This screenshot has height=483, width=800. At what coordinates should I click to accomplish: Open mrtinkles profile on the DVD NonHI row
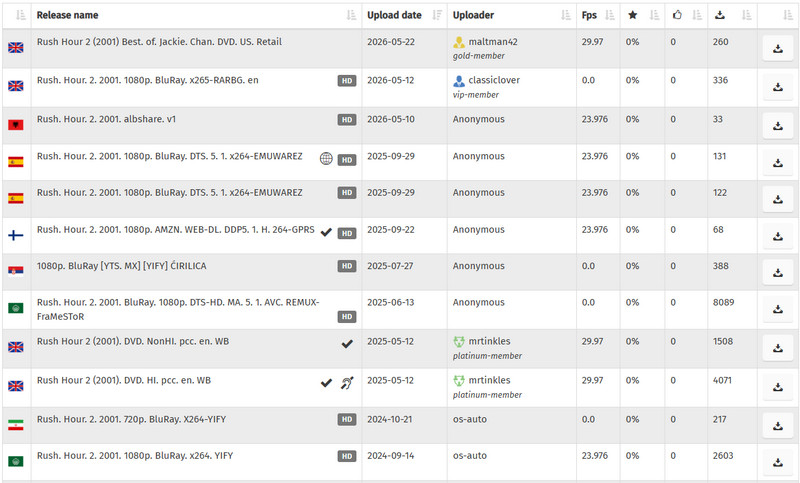(489, 341)
